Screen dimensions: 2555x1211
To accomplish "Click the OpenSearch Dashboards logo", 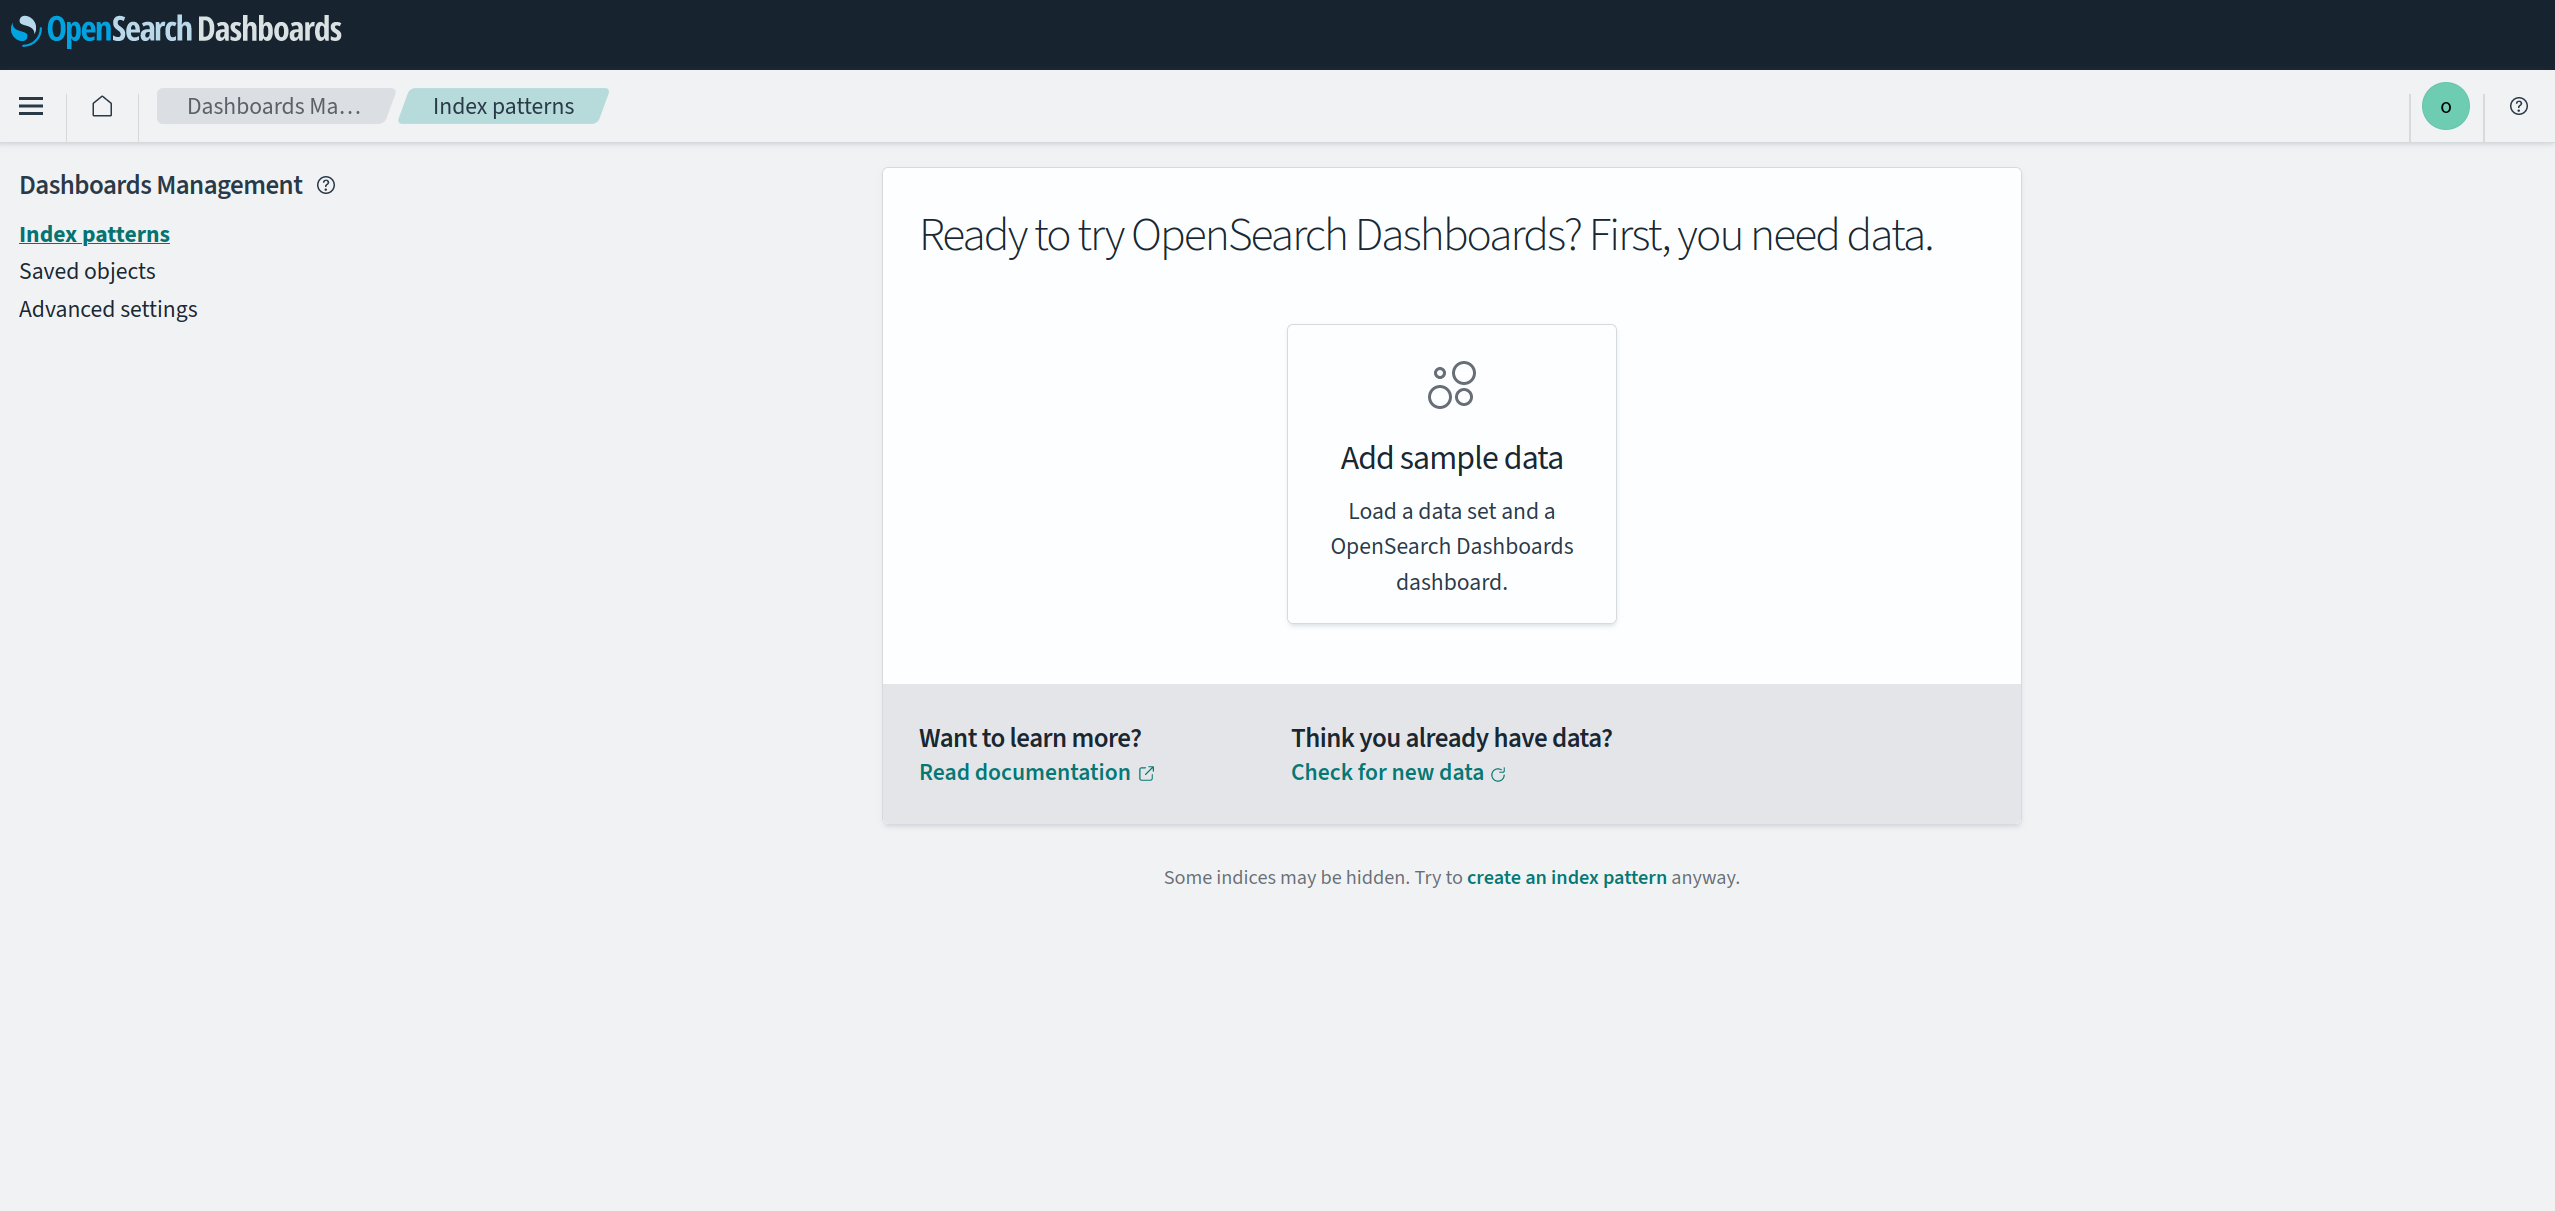I will (x=175, y=30).
